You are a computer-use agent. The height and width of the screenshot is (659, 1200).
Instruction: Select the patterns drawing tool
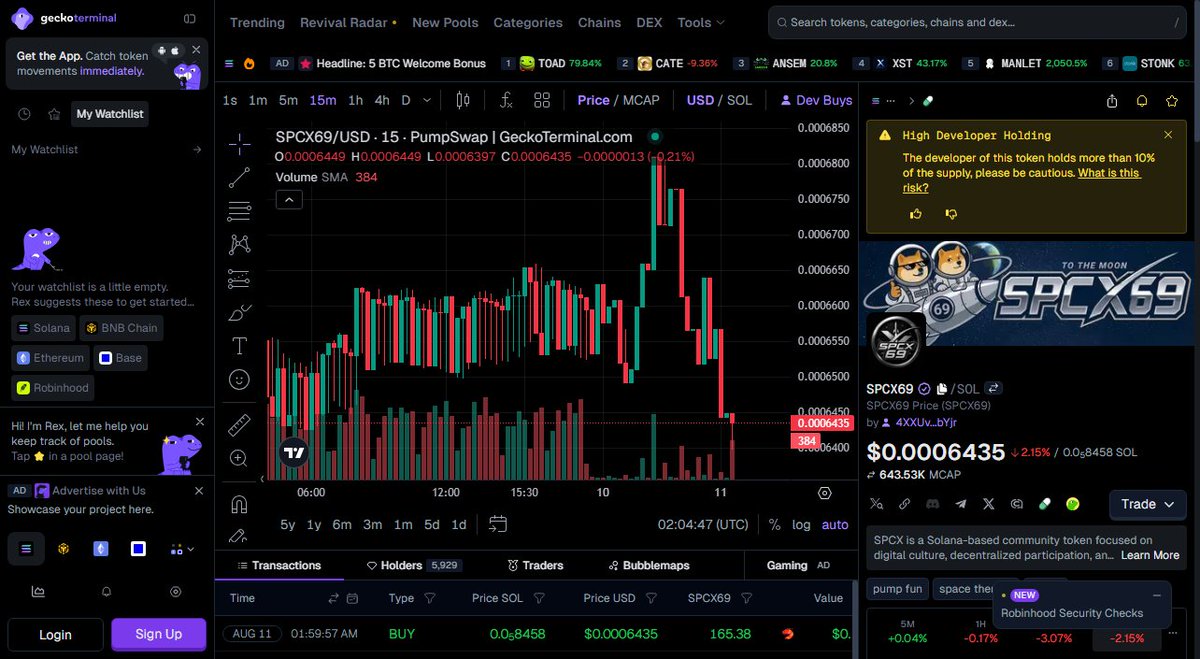[239, 243]
